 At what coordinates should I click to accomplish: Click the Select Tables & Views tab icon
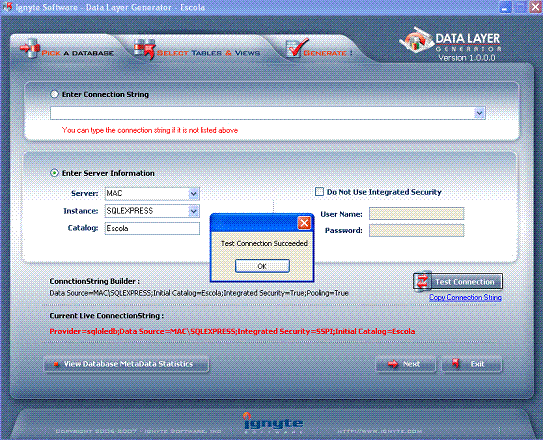[144, 49]
